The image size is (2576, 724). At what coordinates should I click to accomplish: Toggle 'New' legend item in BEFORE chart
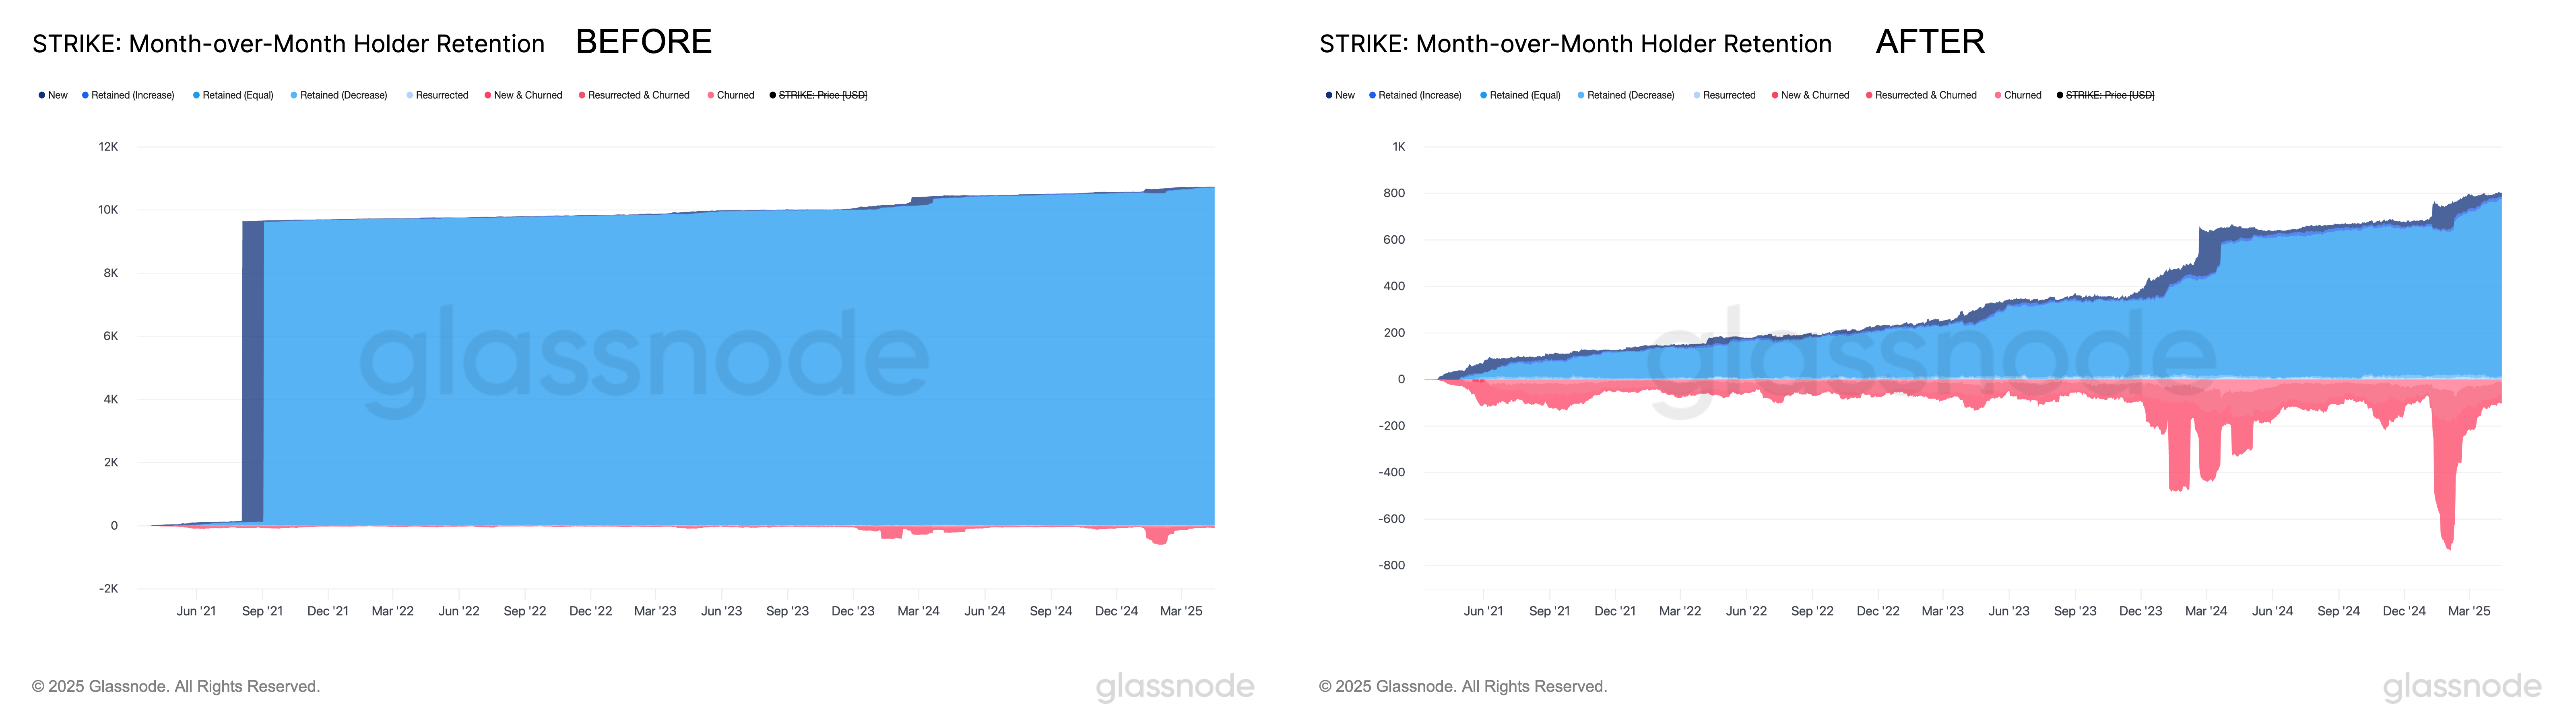tap(57, 95)
